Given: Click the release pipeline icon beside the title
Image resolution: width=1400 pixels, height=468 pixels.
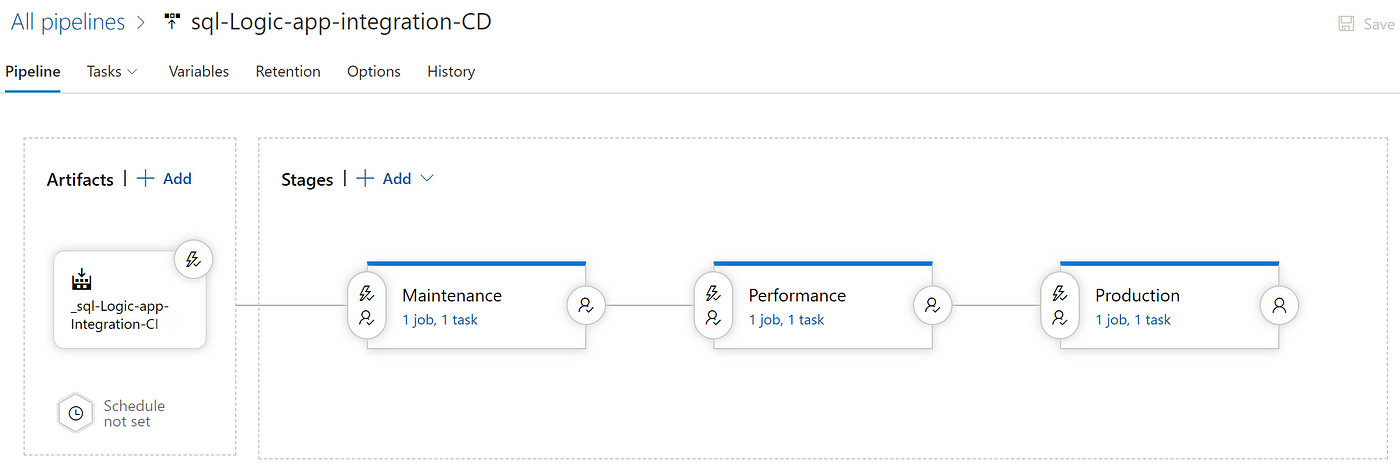Looking at the screenshot, I should click(171, 22).
